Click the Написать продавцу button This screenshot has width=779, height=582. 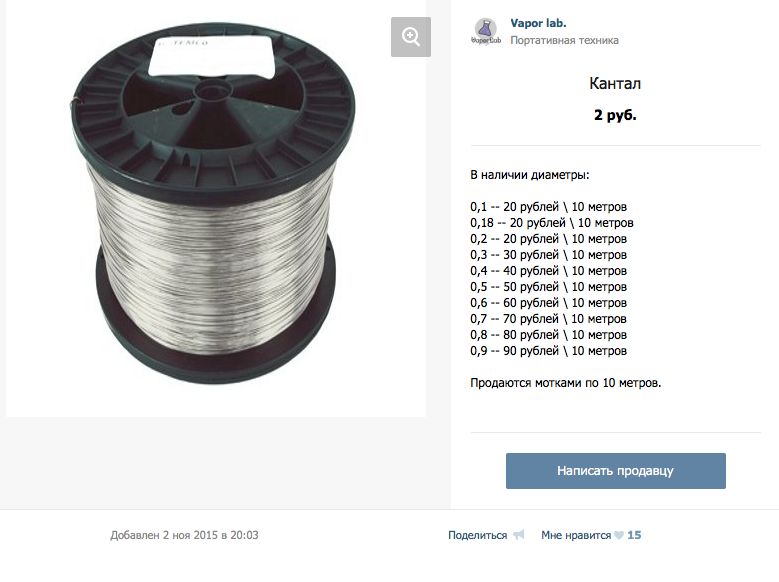pos(616,471)
